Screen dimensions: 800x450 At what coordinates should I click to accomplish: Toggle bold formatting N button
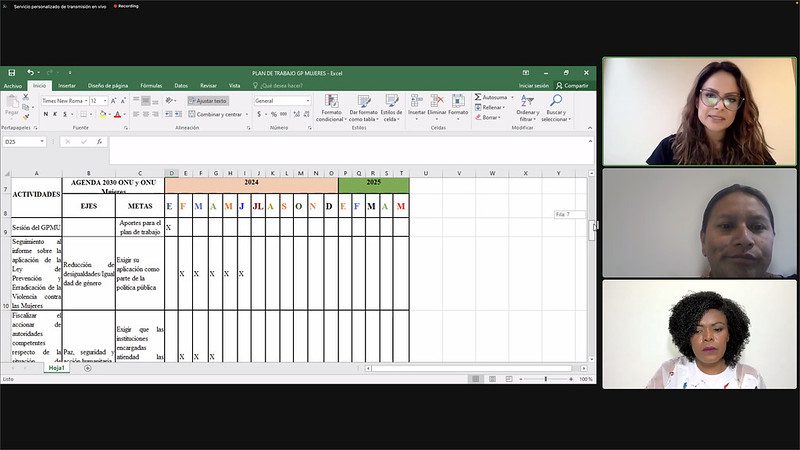(x=46, y=114)
